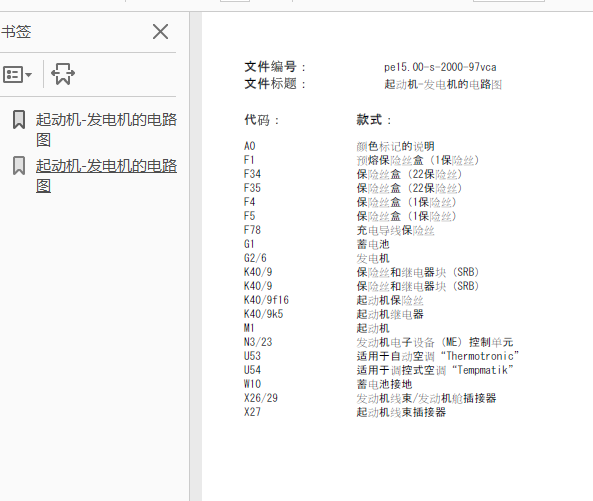This screenshot has height=501, width=593.
Task: Open first bookmark 起动机-发电机的电路图
Action: [x=106, y=129]
